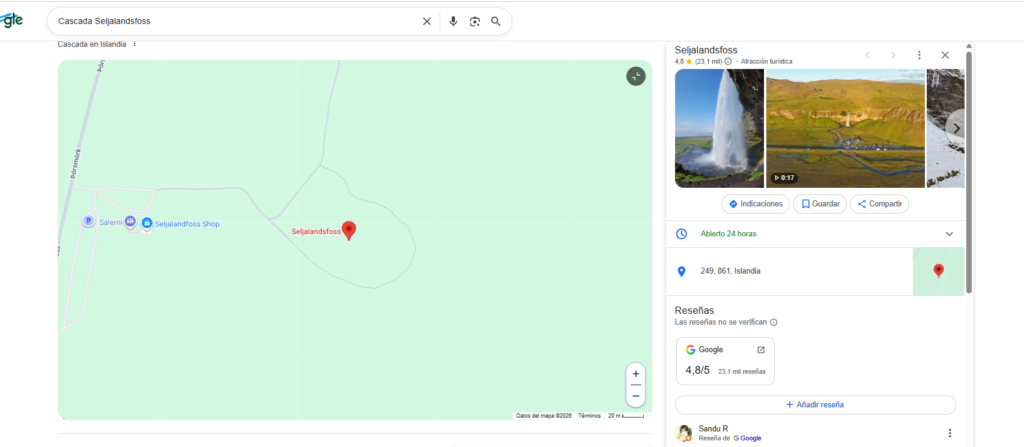
Task: Save the place with Guardar button
Action: click(x=819, y=204)
